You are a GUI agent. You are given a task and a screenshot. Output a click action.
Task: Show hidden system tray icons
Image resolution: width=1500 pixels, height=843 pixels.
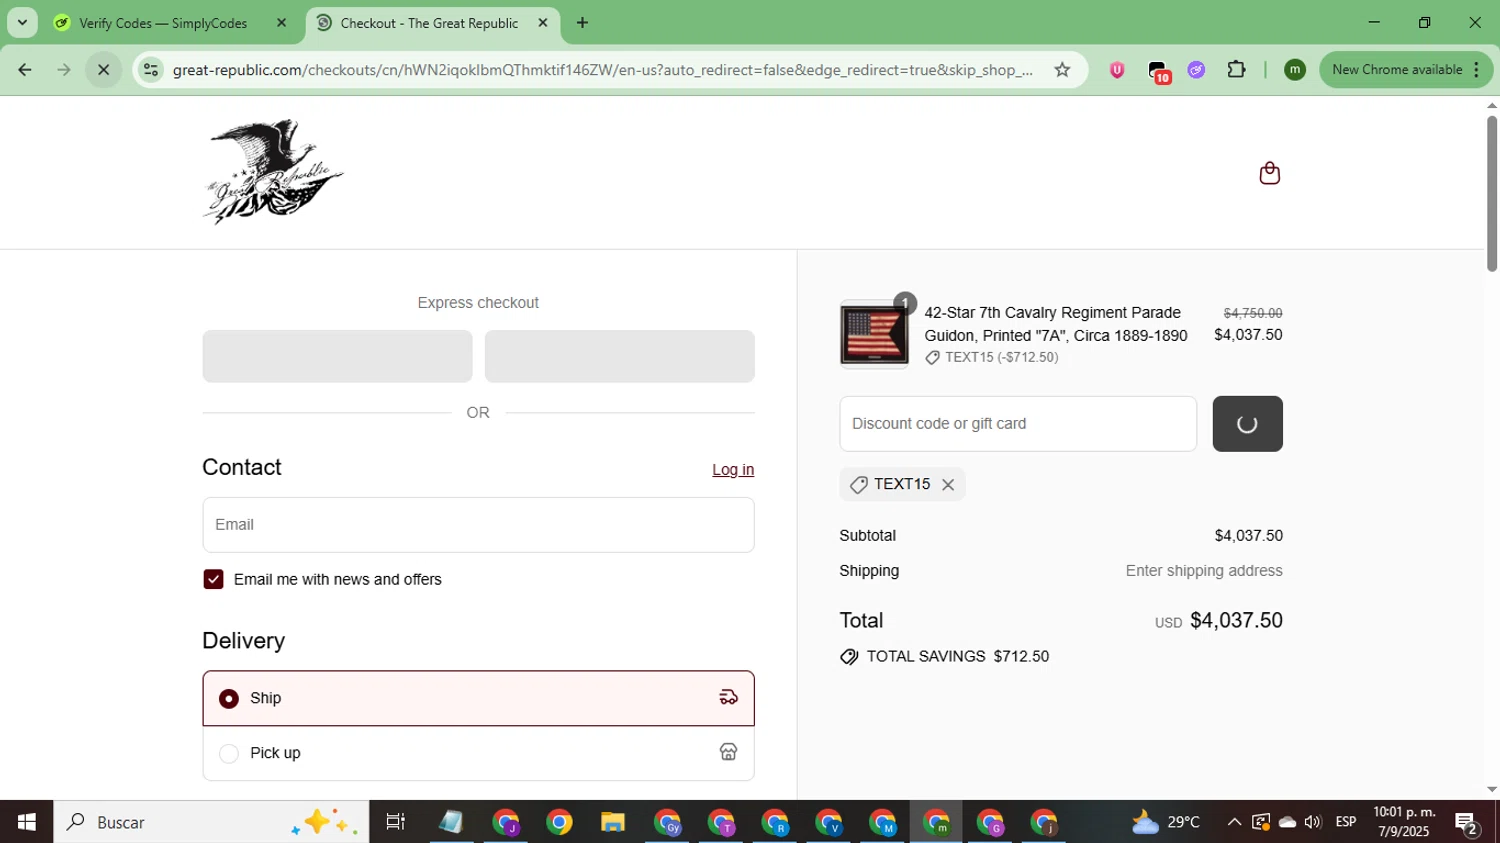tap(1234, 822)
